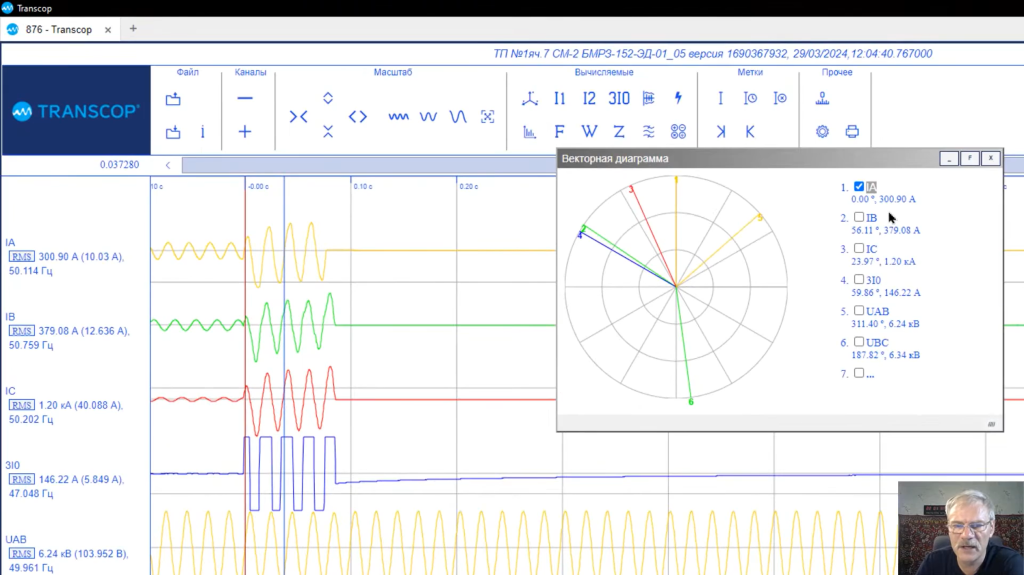Click the recording header text ТП №1яч.7
Screen dimensions: 1024x575
(x=712, y=54)
